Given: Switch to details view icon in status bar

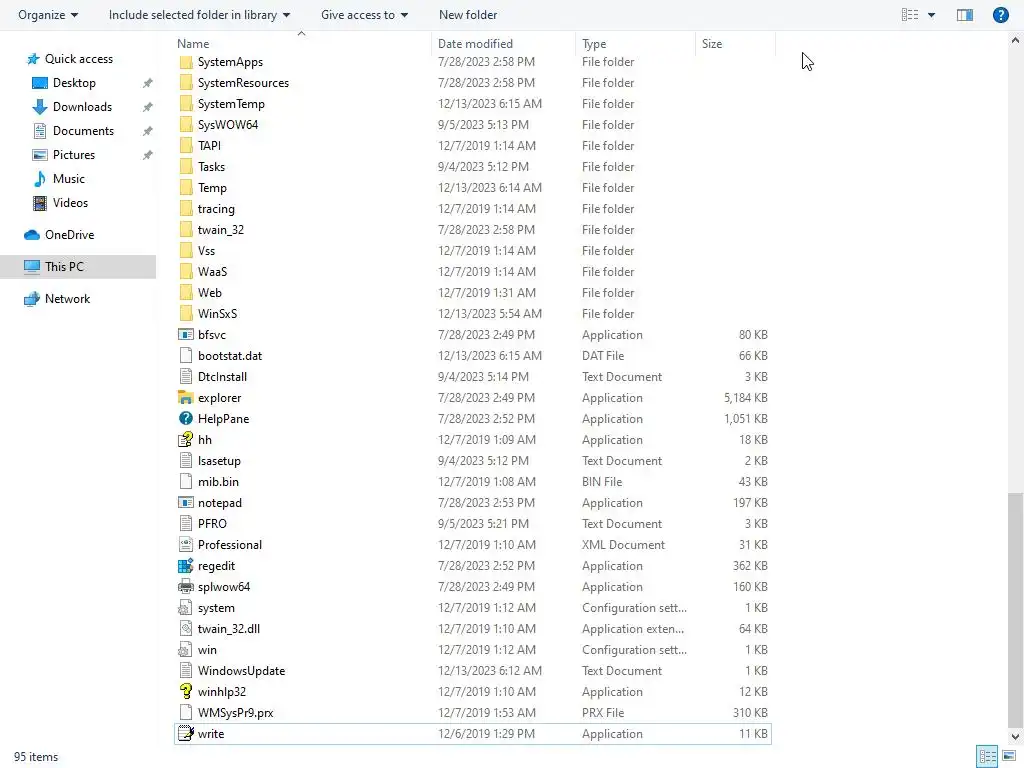Looking at the screenshot, I should tap(987, 756).
